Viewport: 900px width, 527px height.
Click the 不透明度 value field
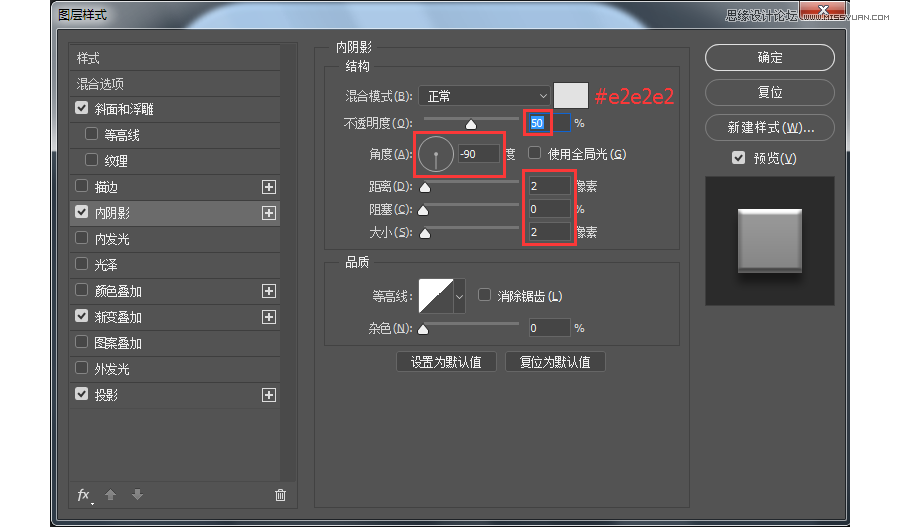[x=549, y=123]
